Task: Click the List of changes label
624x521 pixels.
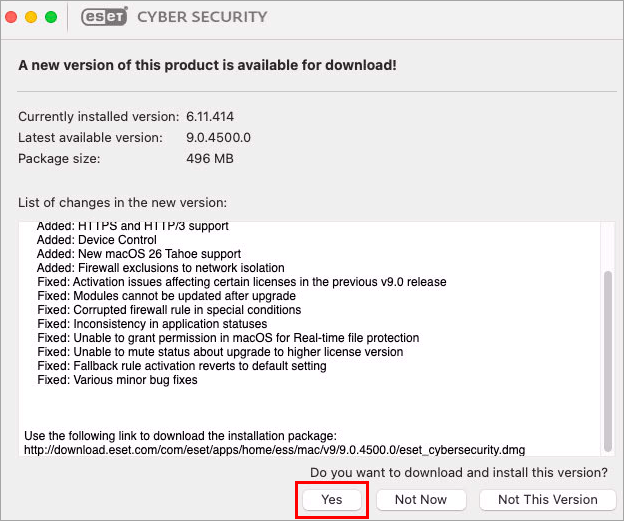Action: pyautogui.click(x=123, y=203)
